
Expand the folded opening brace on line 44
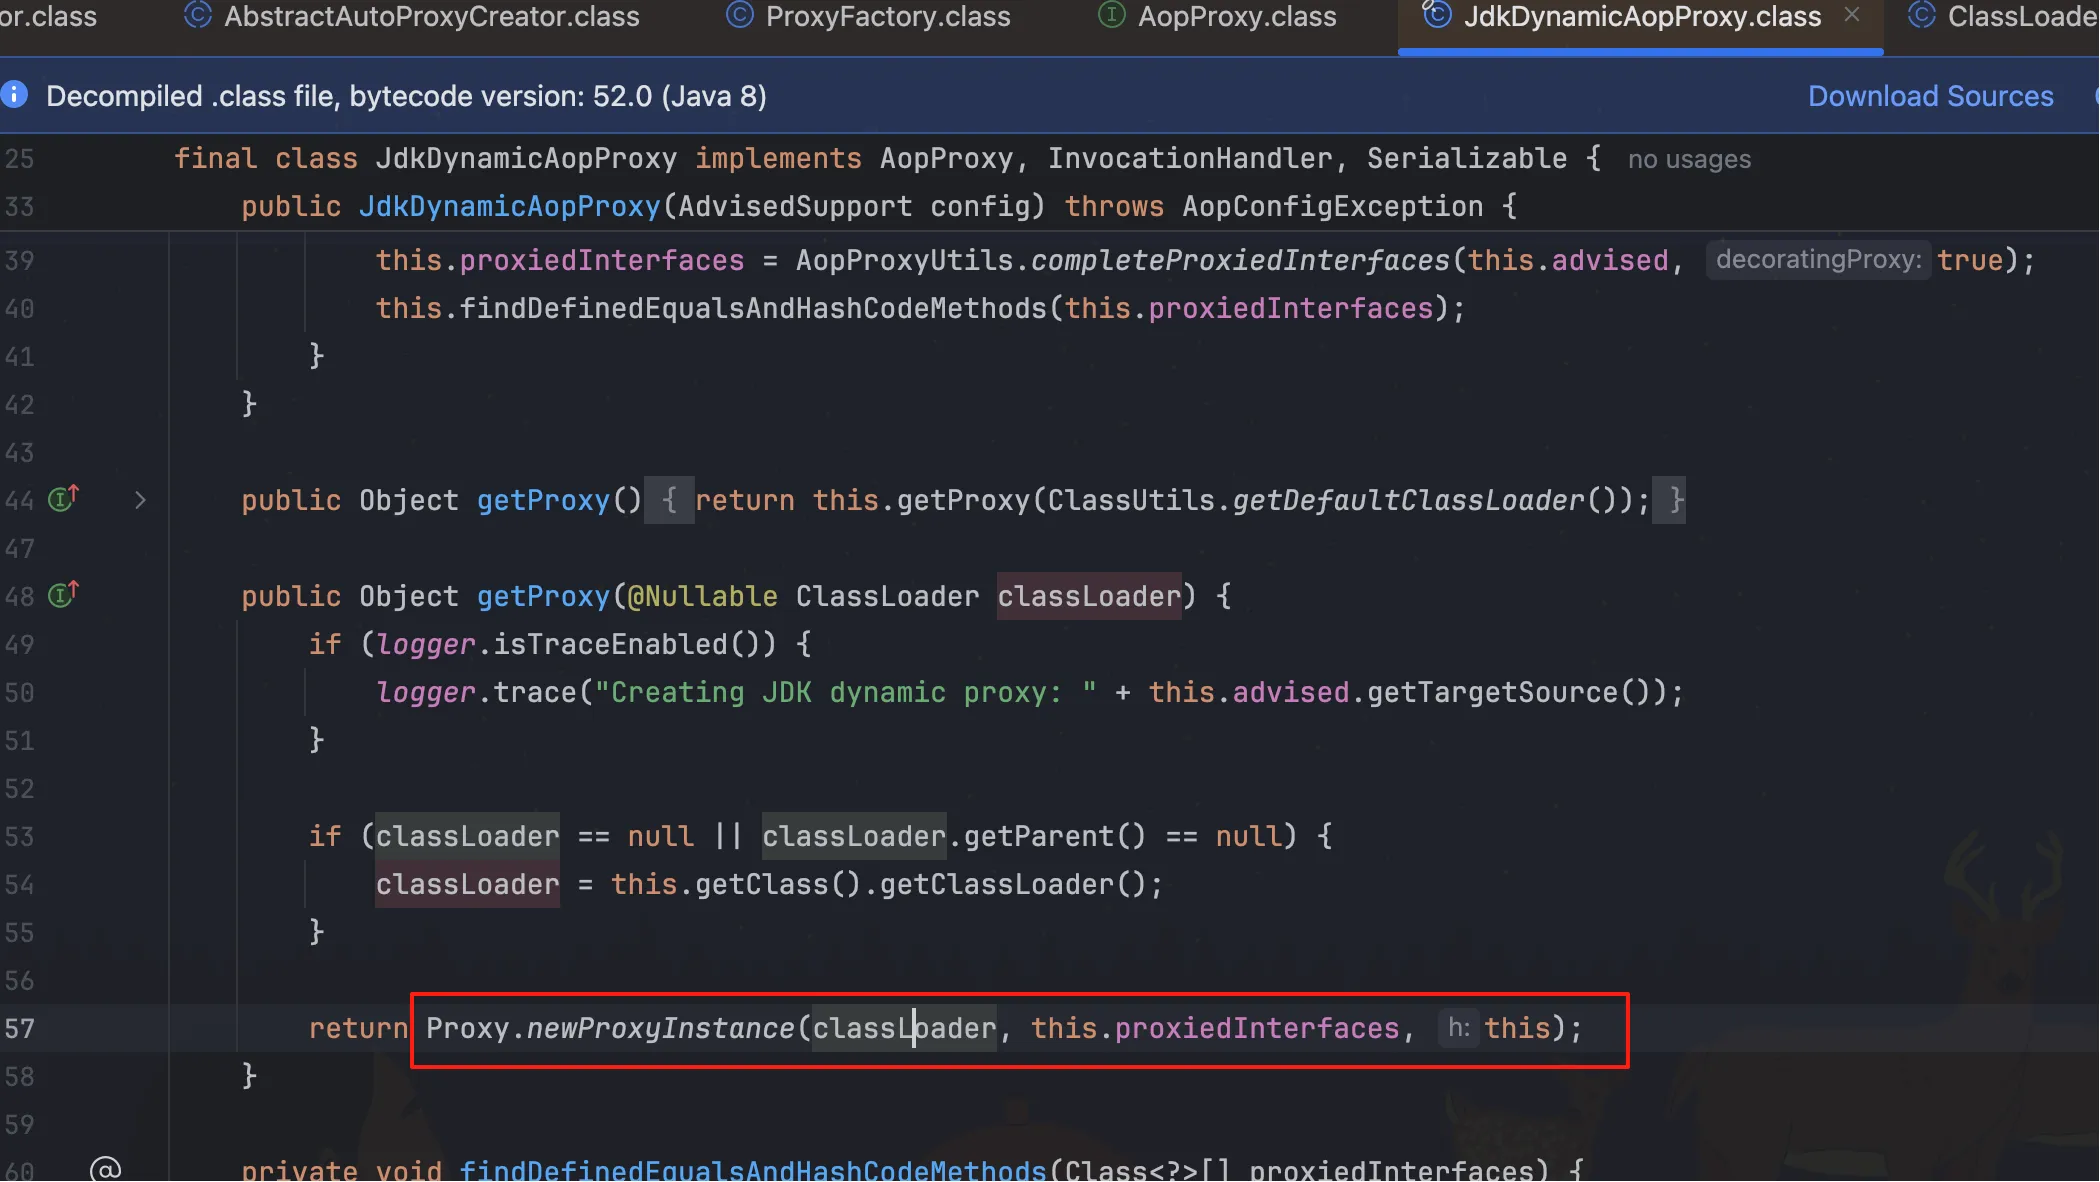coord(669,500)
